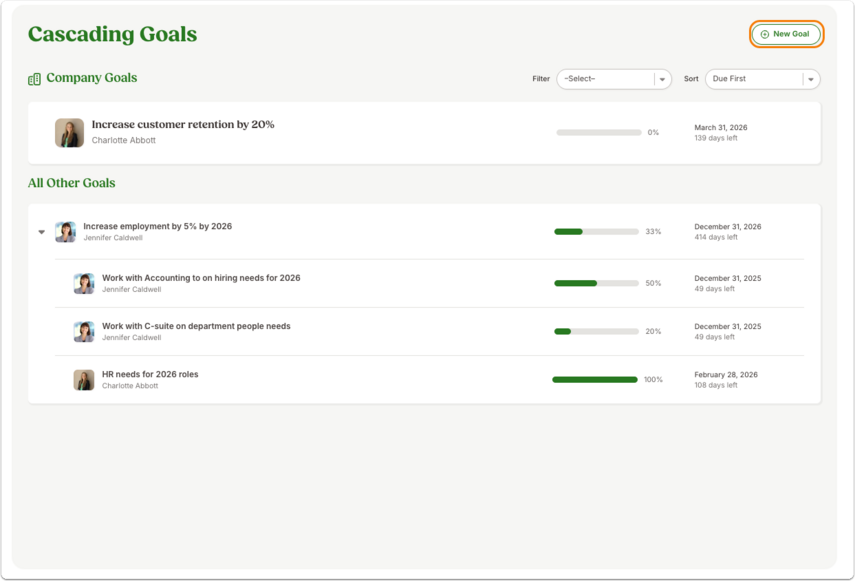Open Increase employment by 5% by 2026 goal
Screen dimensions: 855x581
158,226
